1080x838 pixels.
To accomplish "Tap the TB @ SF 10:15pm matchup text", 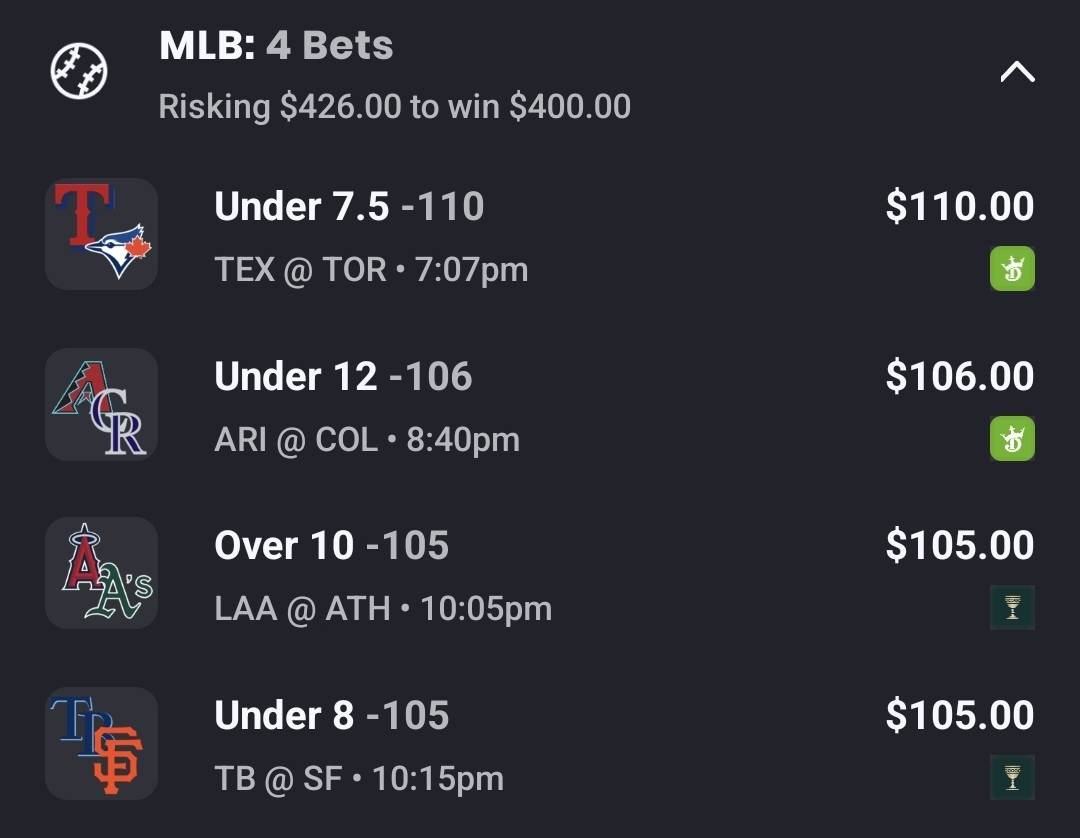I will coord(359,779).
